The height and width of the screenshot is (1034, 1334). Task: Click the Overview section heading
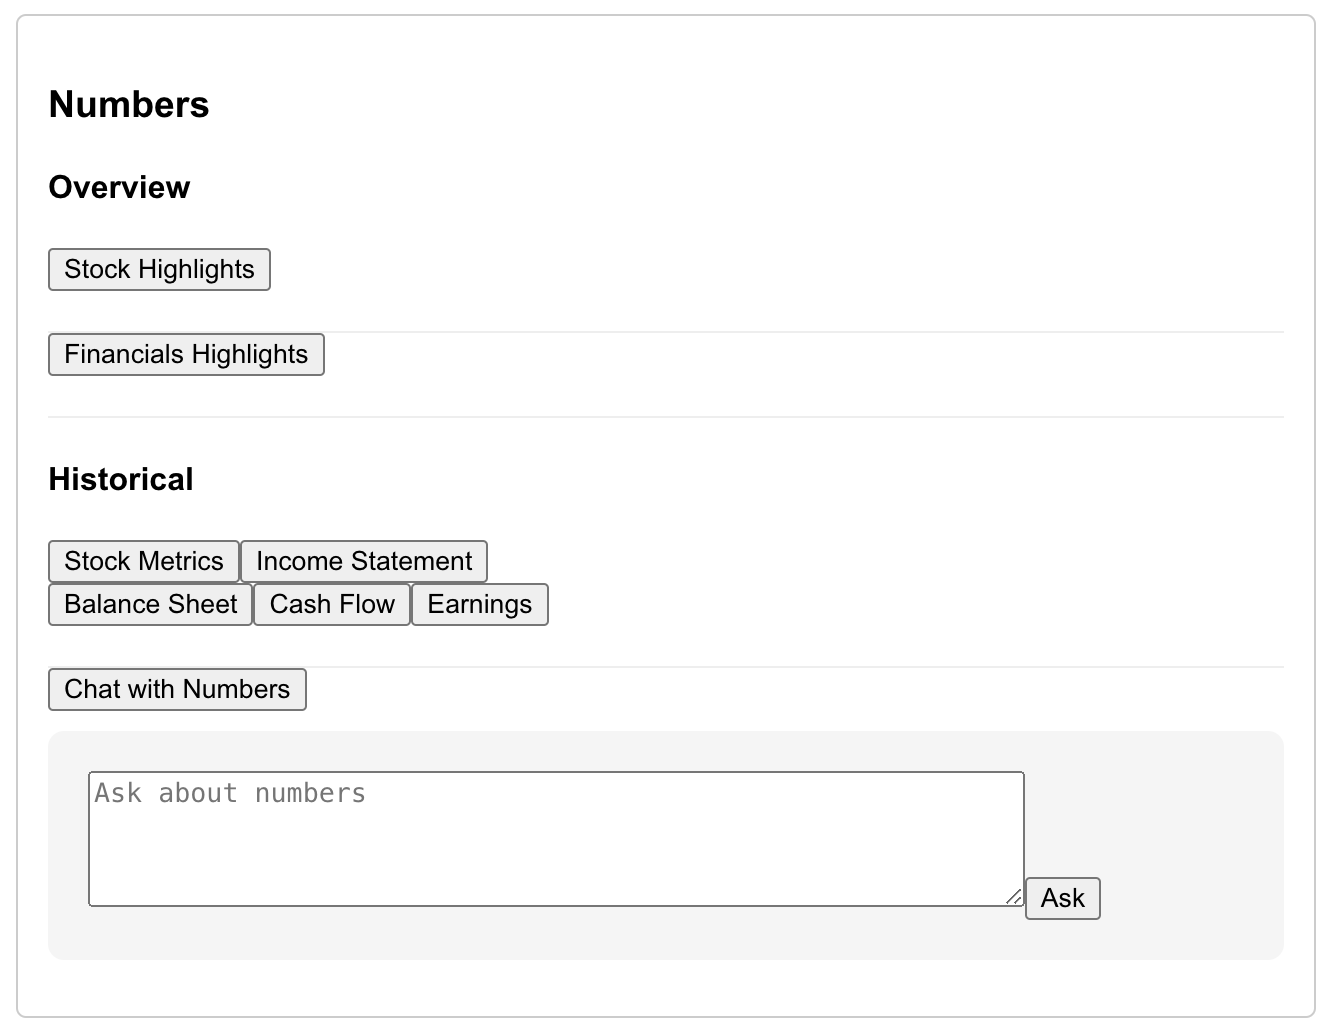coord(119,187)
